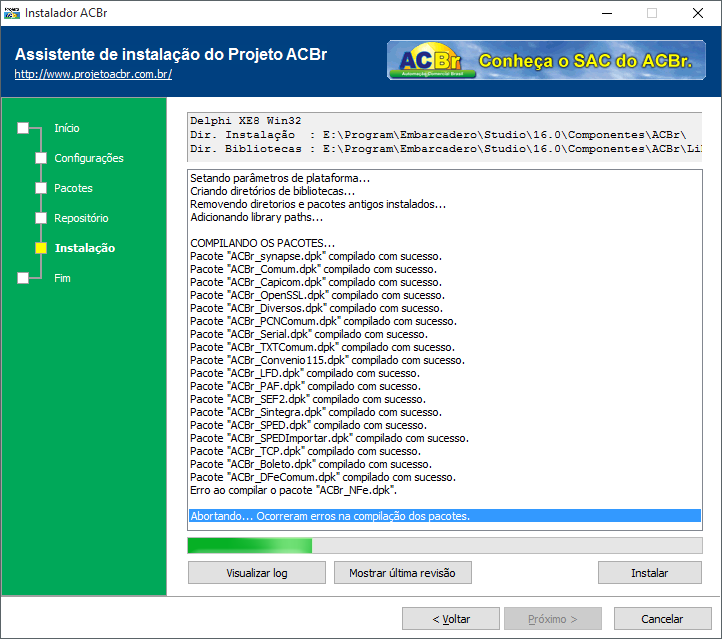Select the 'COMPILANDO OS PACOTES...' log line
Viewport: 722px width, 639px height.
pyautogui.click(x=262, y=243)
